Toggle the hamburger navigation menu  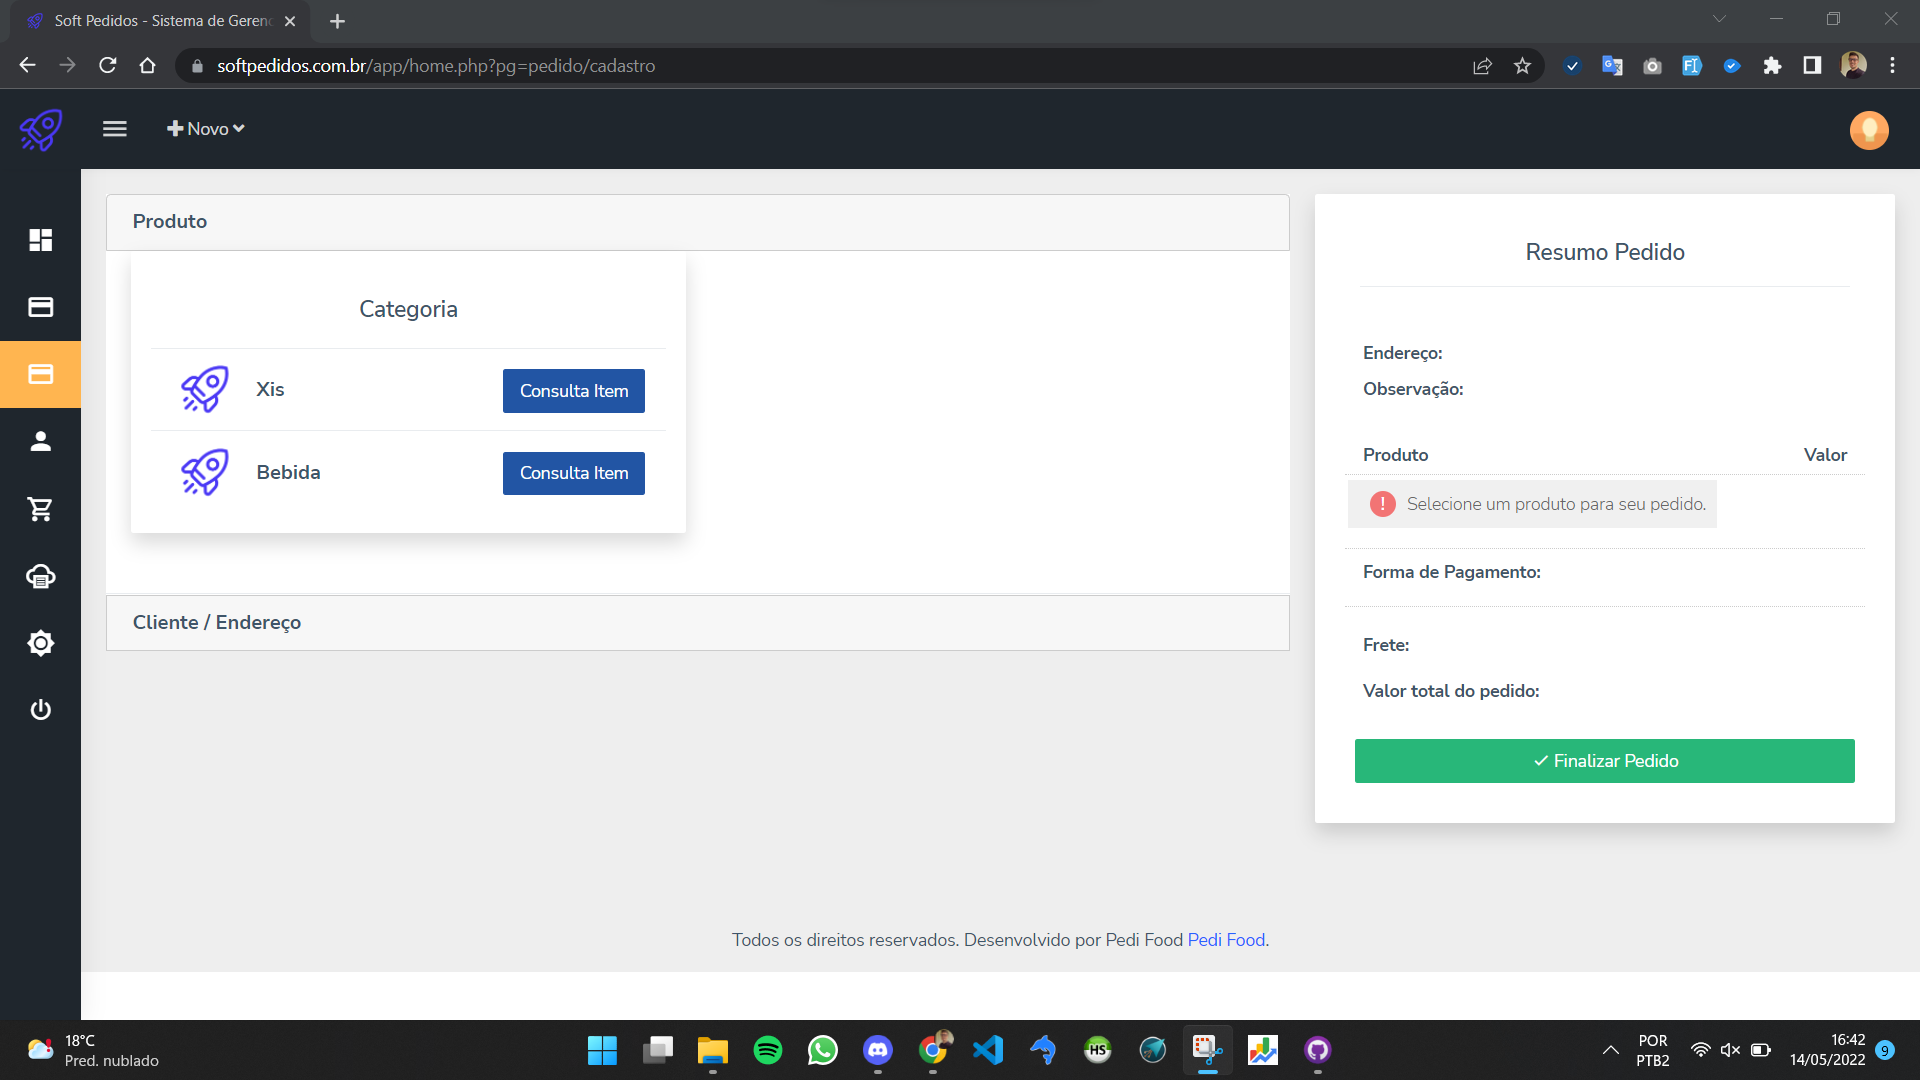[114, 128]
